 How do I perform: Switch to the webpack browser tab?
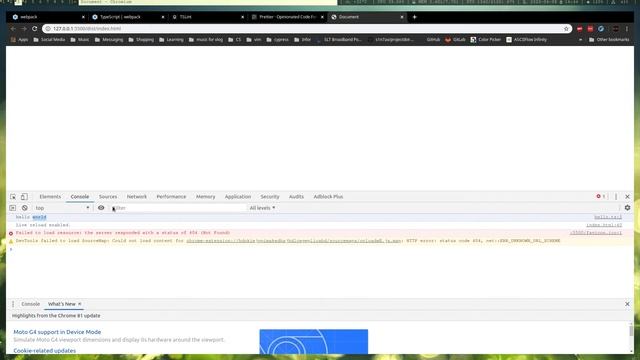coord(47,17)
